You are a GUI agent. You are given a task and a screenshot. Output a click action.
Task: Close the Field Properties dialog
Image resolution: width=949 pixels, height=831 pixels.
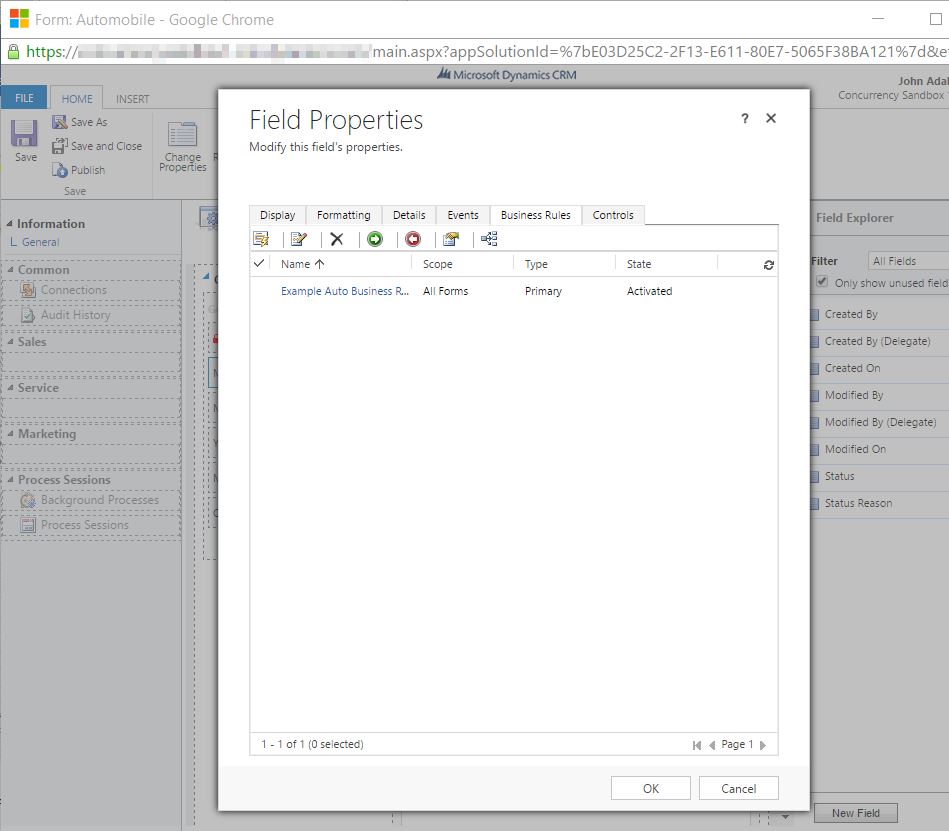pyautogui.click(x=771, y=119)
